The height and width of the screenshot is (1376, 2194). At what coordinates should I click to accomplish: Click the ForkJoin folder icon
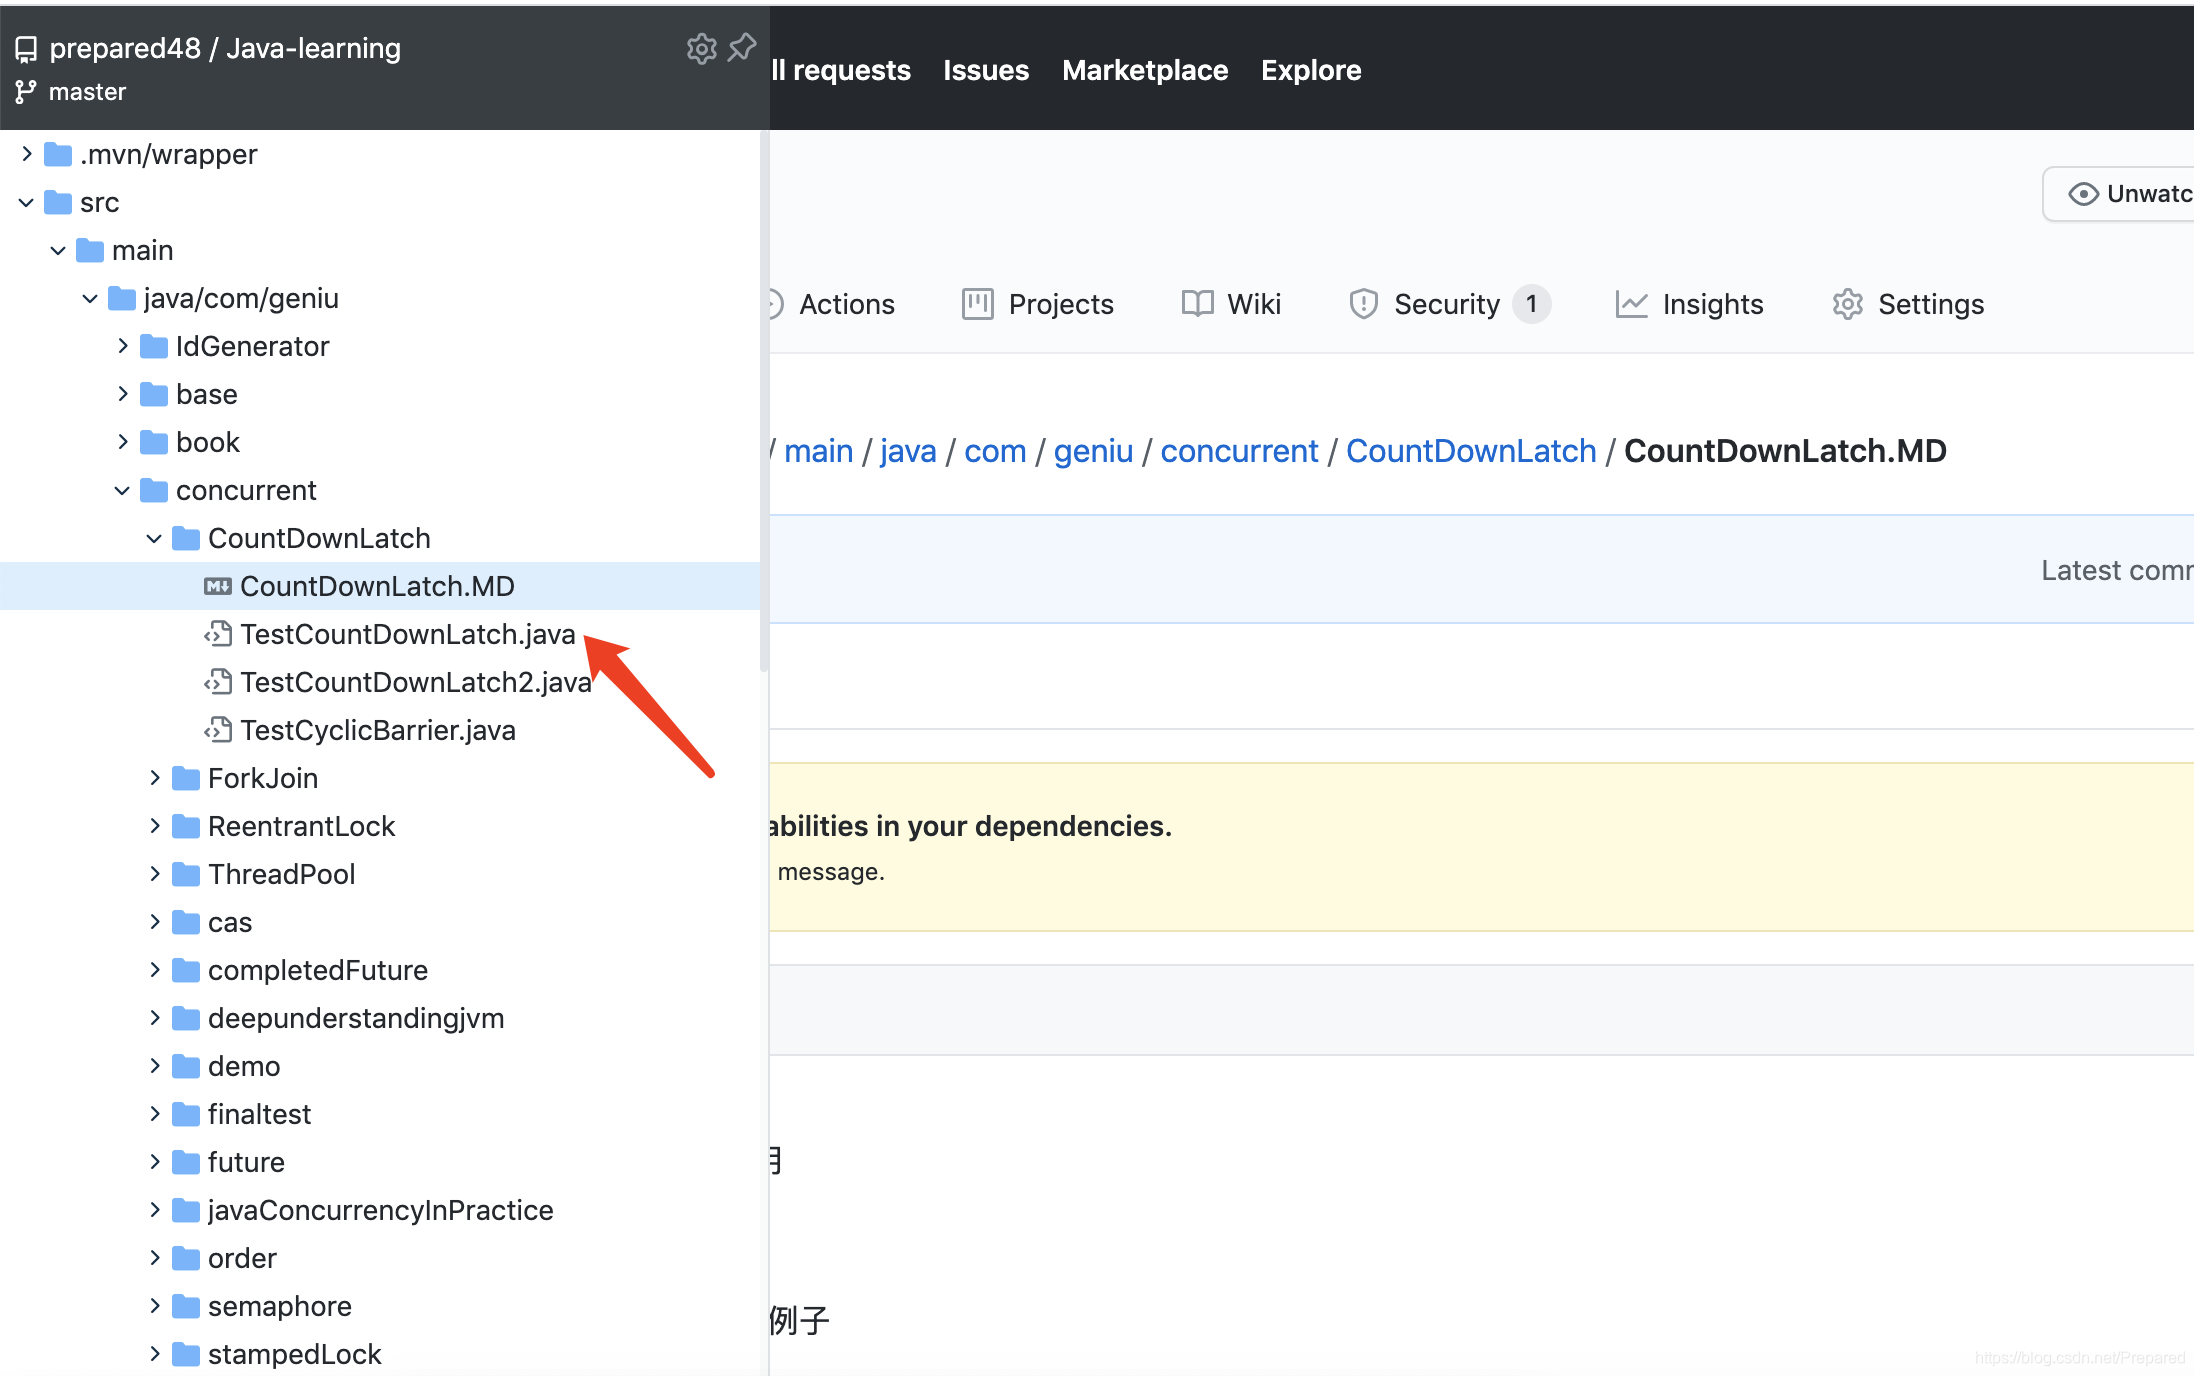point(186,778)
